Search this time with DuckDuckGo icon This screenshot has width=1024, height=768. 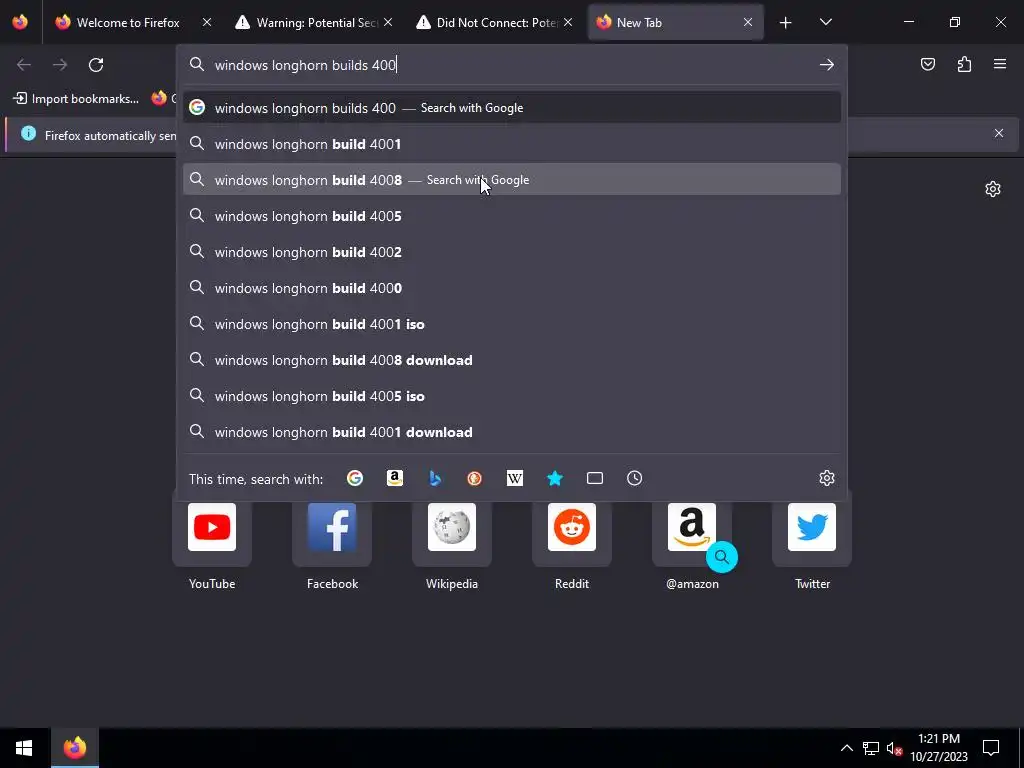click(x=475, y=478)
